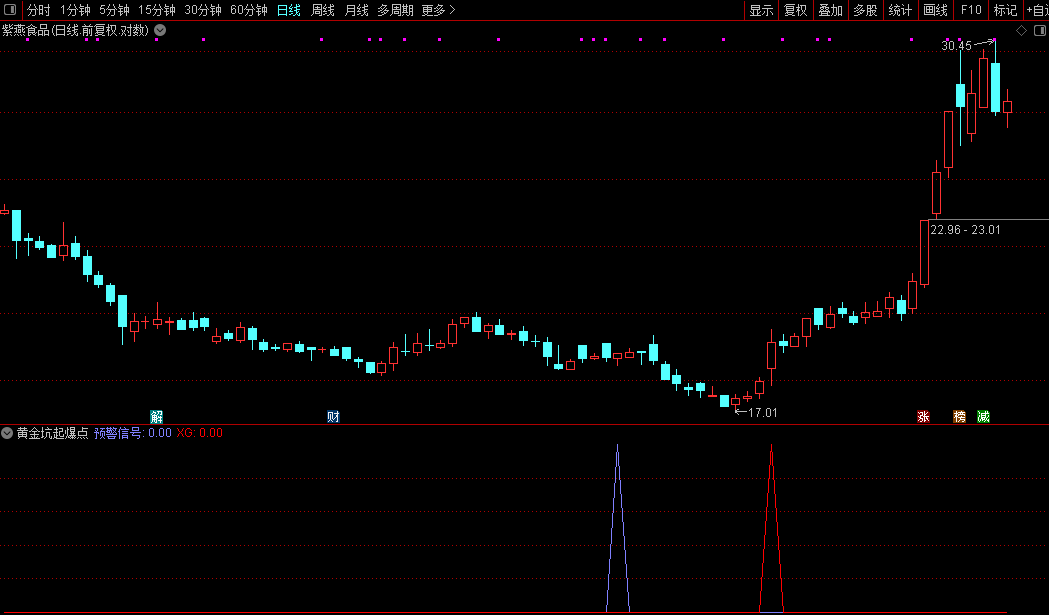Switch to 分时 intraday view
Image resolution: width=1049 pixels, height=615 pixels.
(38, 10)
